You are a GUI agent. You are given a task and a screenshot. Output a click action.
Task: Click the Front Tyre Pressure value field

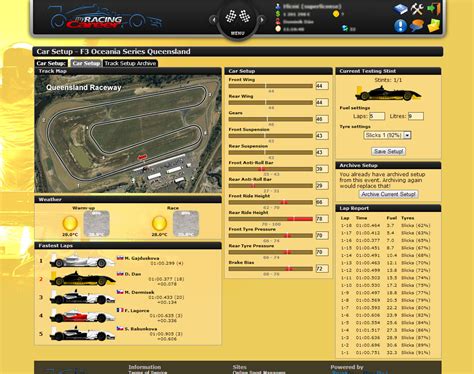coord(322,236)
